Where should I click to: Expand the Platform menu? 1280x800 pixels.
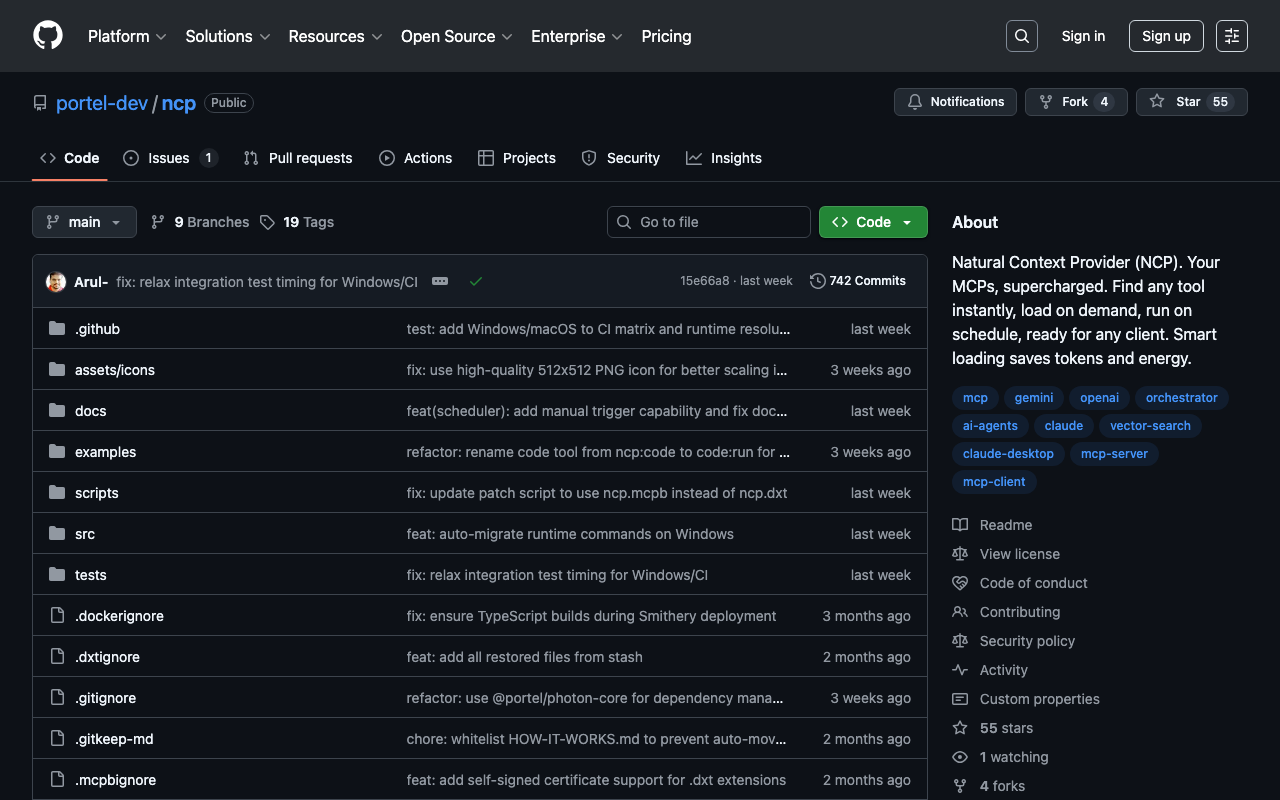[x=127, y=36]
